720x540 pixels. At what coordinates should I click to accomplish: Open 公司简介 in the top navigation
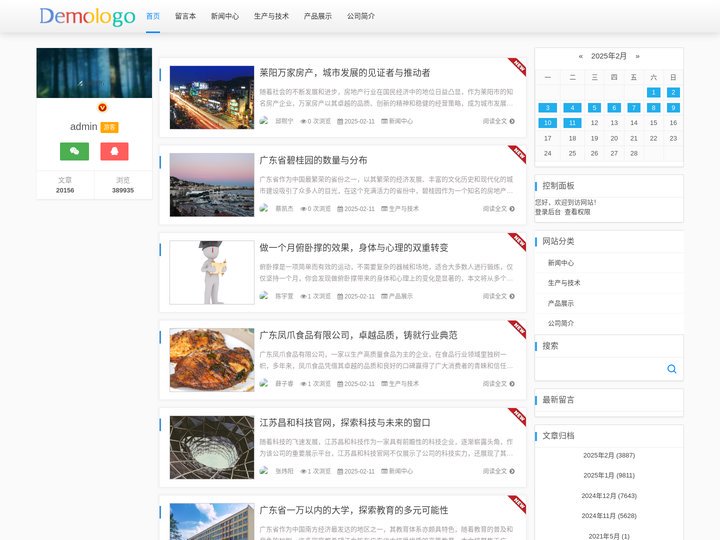[x=361, y=16]
